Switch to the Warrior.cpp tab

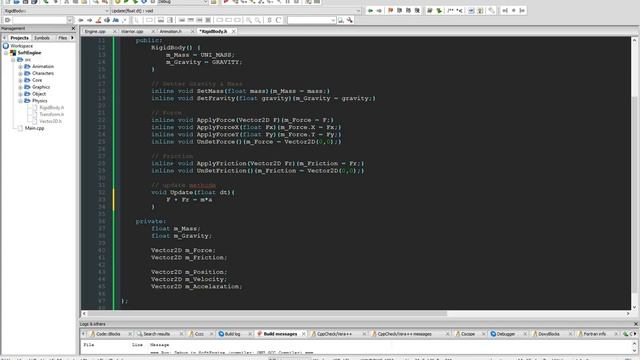point(132,31)
